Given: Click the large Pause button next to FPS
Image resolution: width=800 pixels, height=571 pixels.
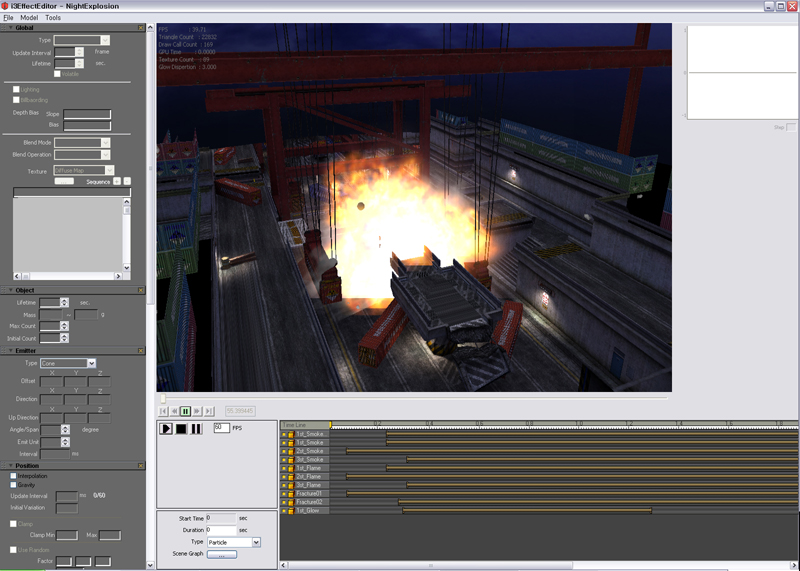Looking at the screenshot, I should (x=196, y=429).
